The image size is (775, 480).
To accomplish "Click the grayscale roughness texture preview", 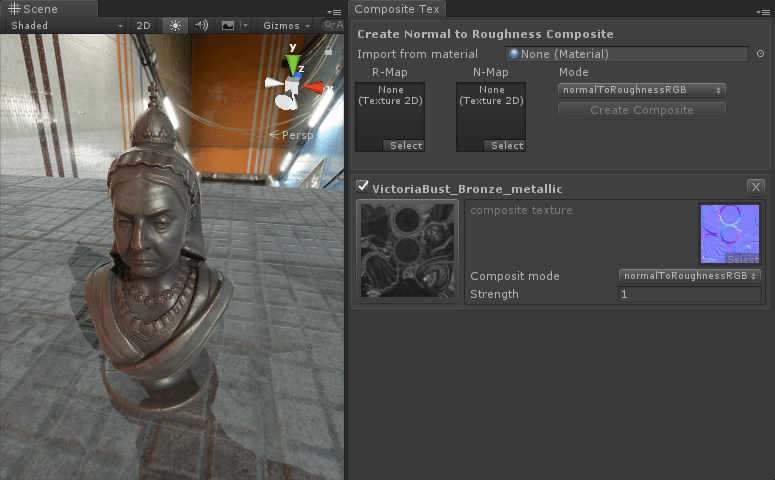I will click(408, 249).
